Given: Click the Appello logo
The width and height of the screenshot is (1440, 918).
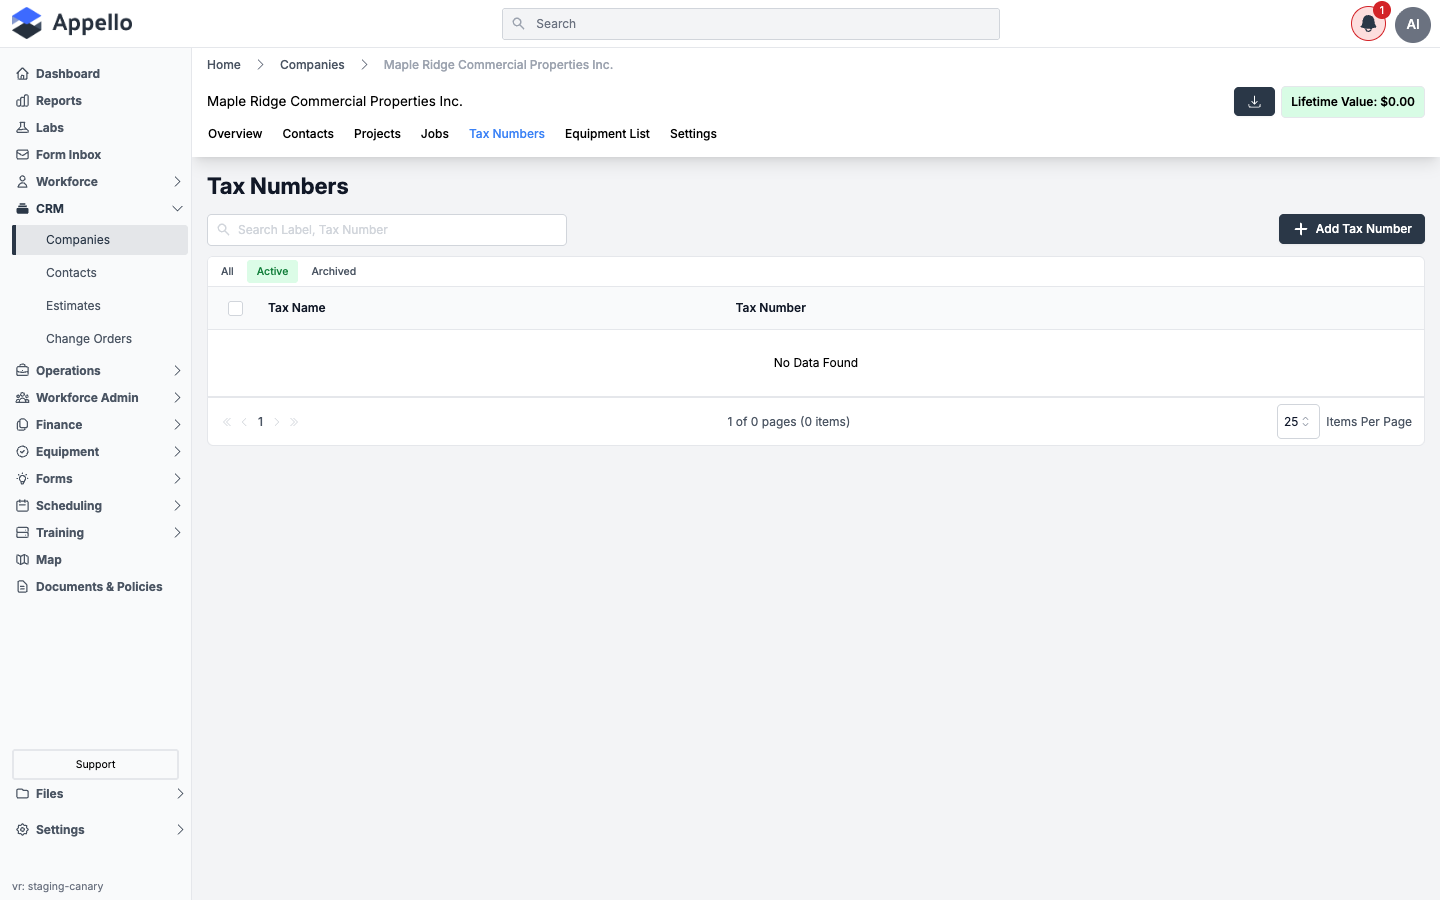Looking at the screenshot, I should [x=72, y=23].
